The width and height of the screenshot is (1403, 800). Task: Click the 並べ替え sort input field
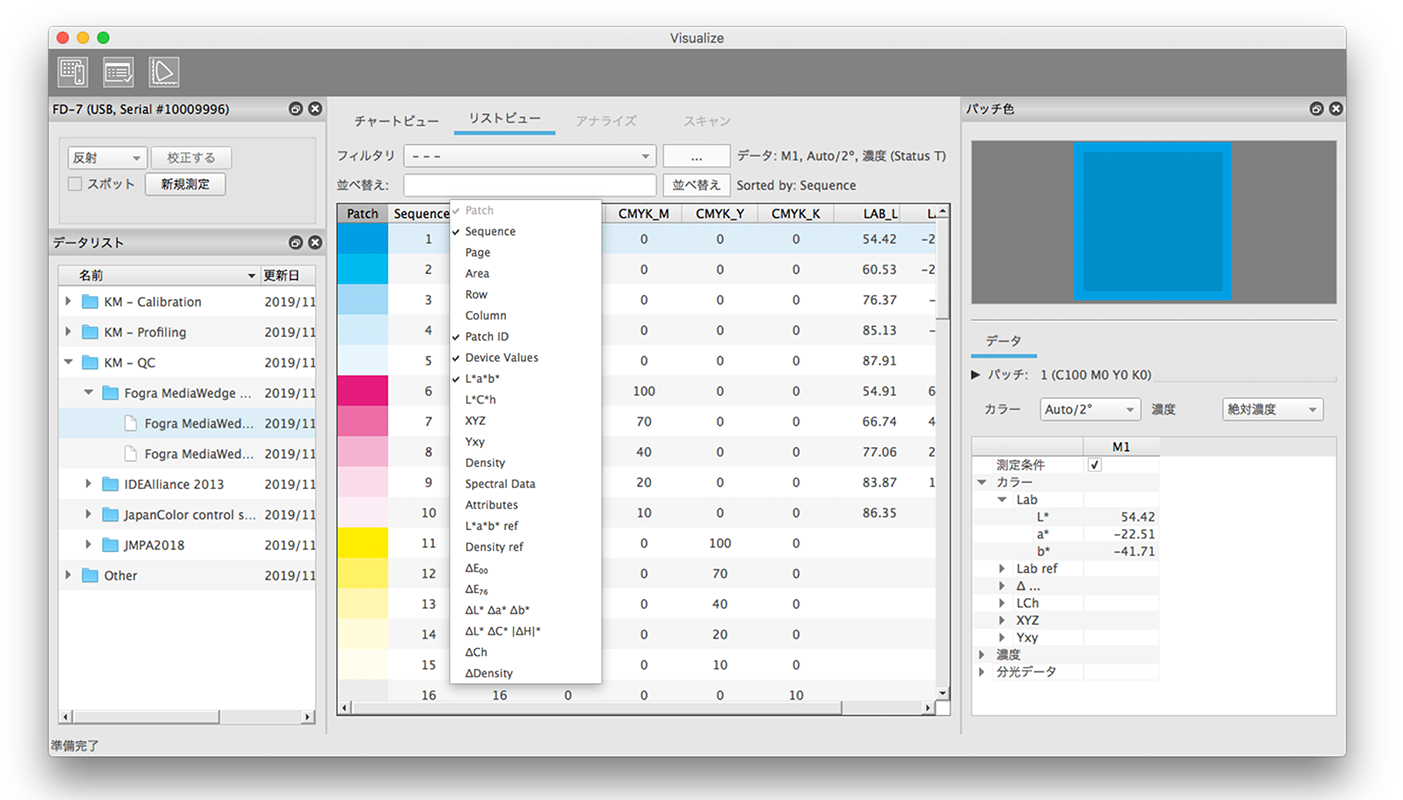point(530,185)
